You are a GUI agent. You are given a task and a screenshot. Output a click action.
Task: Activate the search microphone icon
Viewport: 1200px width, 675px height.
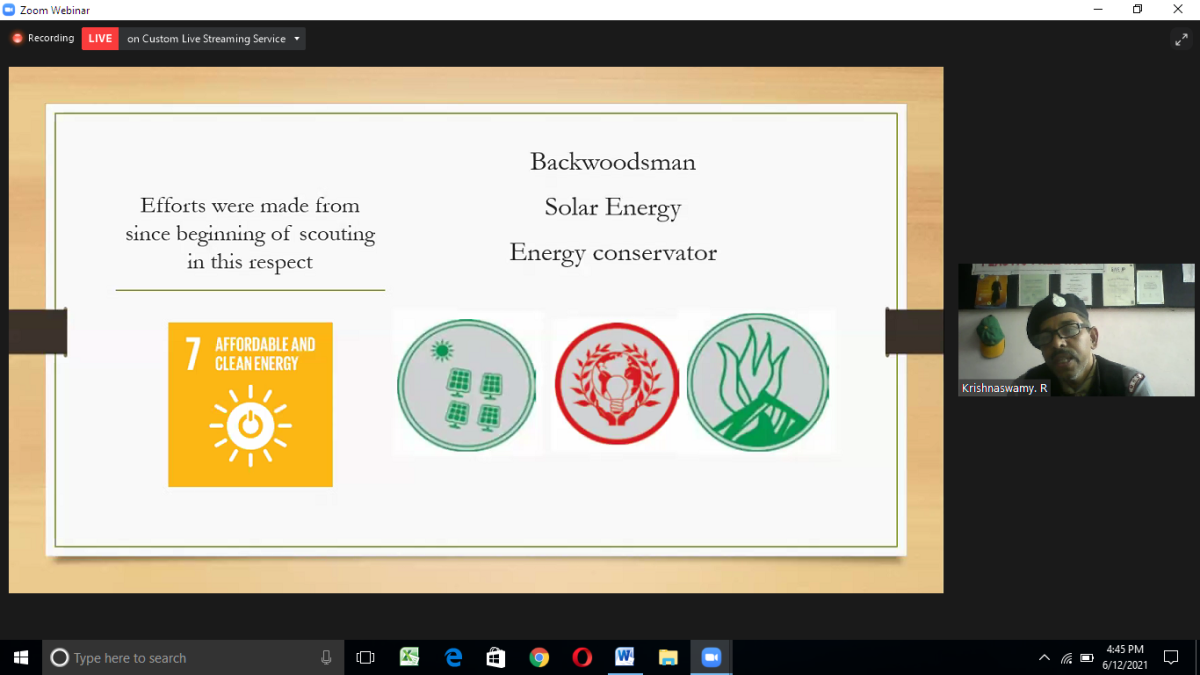[326, 657]
